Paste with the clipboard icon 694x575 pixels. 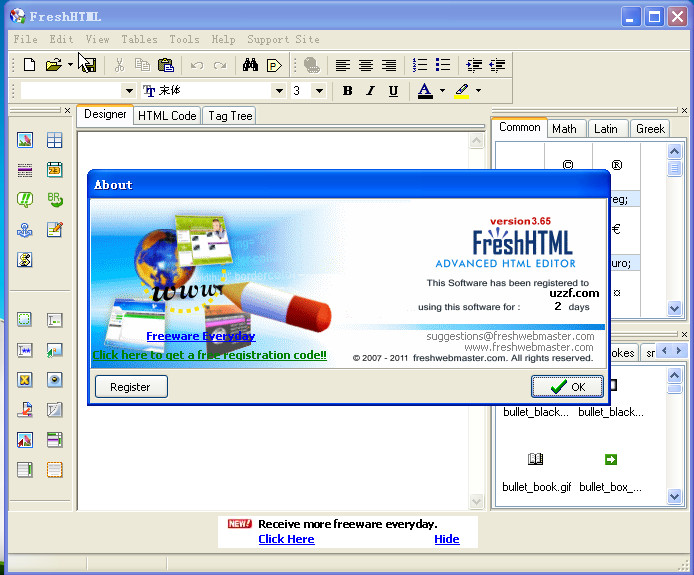coord(166,65)
